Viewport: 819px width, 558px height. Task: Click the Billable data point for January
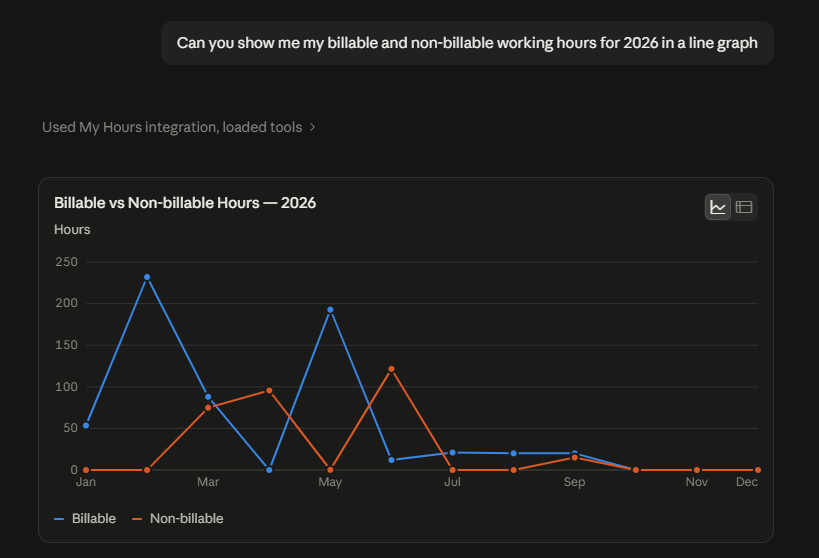[86, 425]
